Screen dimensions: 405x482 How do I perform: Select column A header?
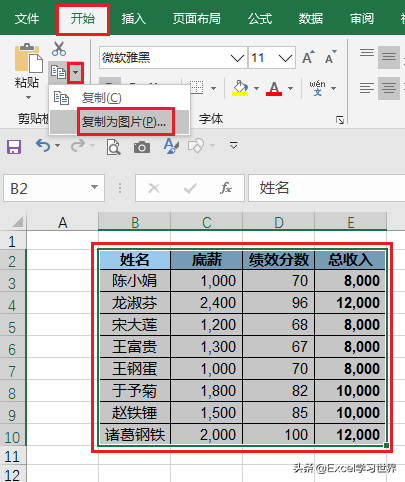point(63,222)
